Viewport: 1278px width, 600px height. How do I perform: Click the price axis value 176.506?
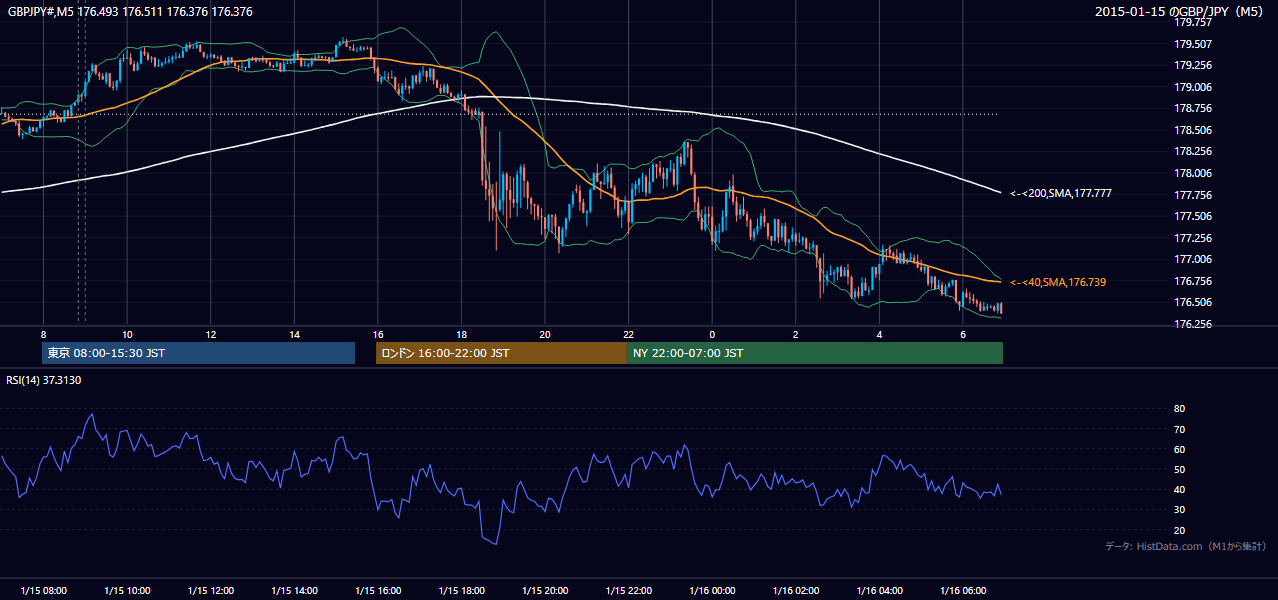pyautogui.click(x=1195, y=302)
